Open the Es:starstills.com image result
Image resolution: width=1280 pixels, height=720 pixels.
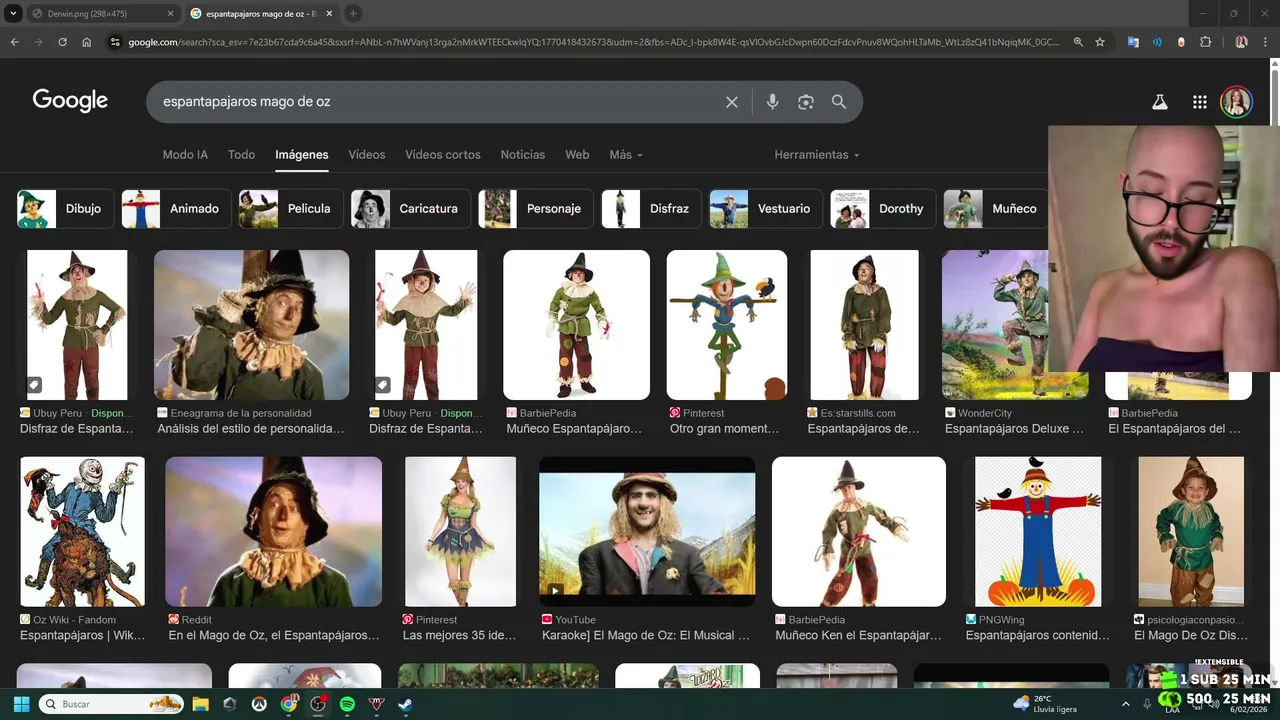[864, 325]
